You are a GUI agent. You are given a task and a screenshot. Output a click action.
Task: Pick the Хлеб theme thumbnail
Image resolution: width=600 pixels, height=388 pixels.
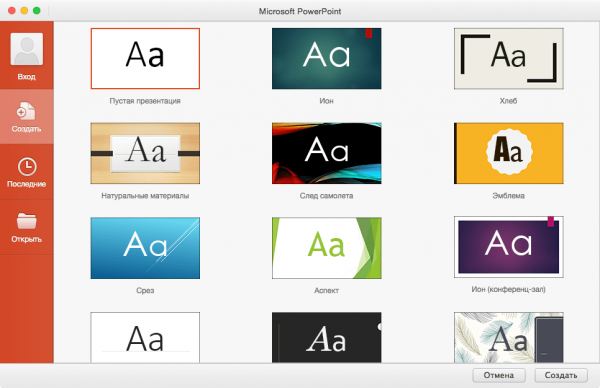pyautogui.click(x=509, y=58)
